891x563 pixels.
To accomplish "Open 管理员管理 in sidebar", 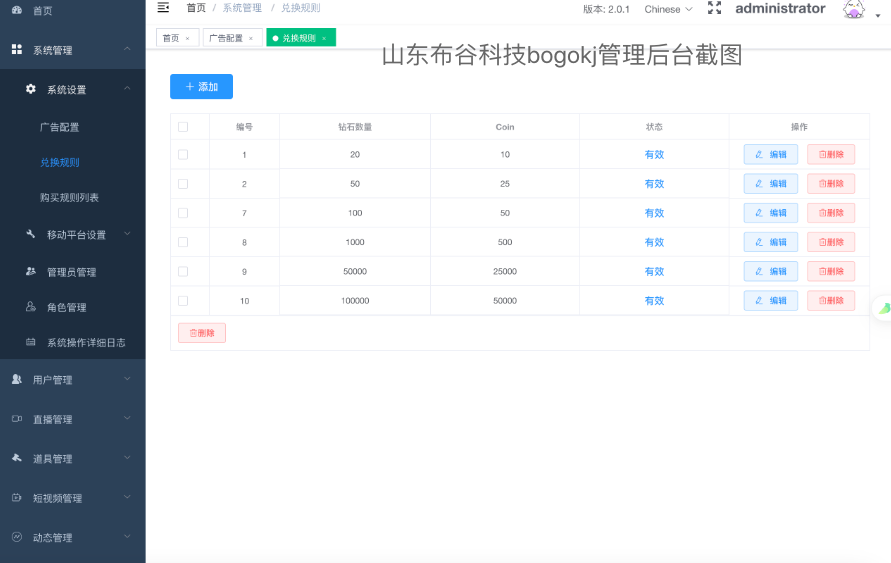I will (x=71, y=272).
